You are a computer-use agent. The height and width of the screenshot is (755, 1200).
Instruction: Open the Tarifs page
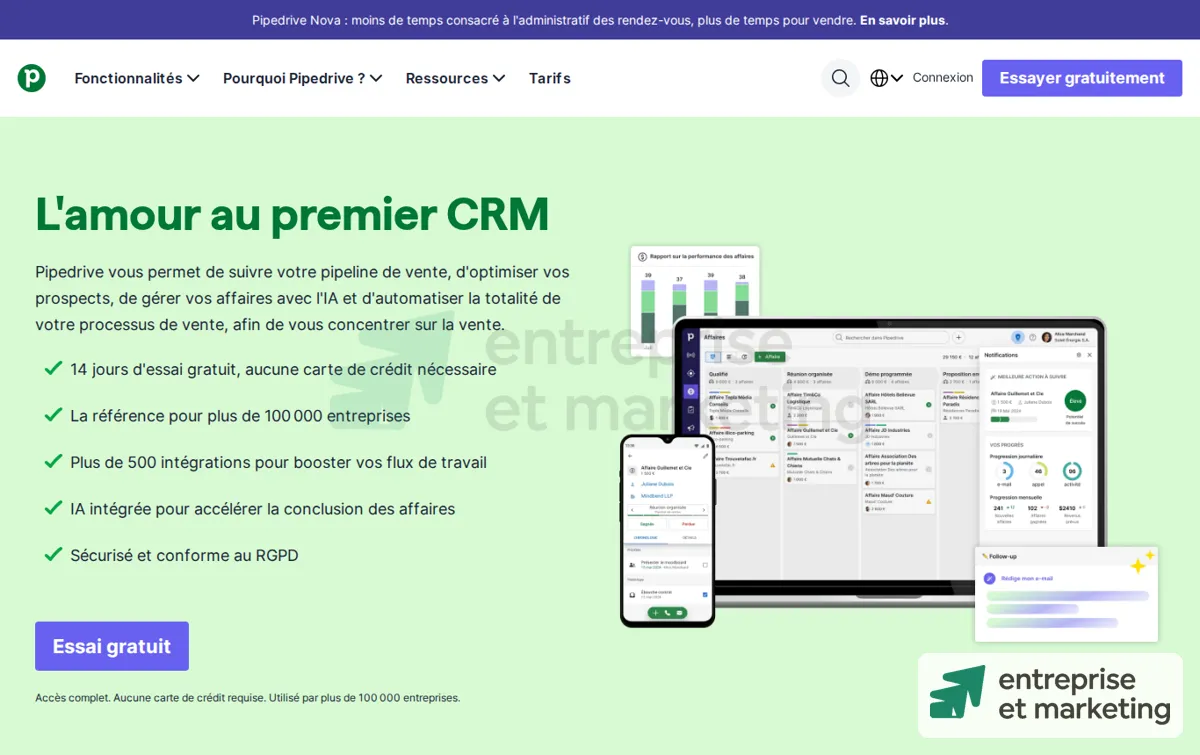pyautogui.click(x=549, y=78)
